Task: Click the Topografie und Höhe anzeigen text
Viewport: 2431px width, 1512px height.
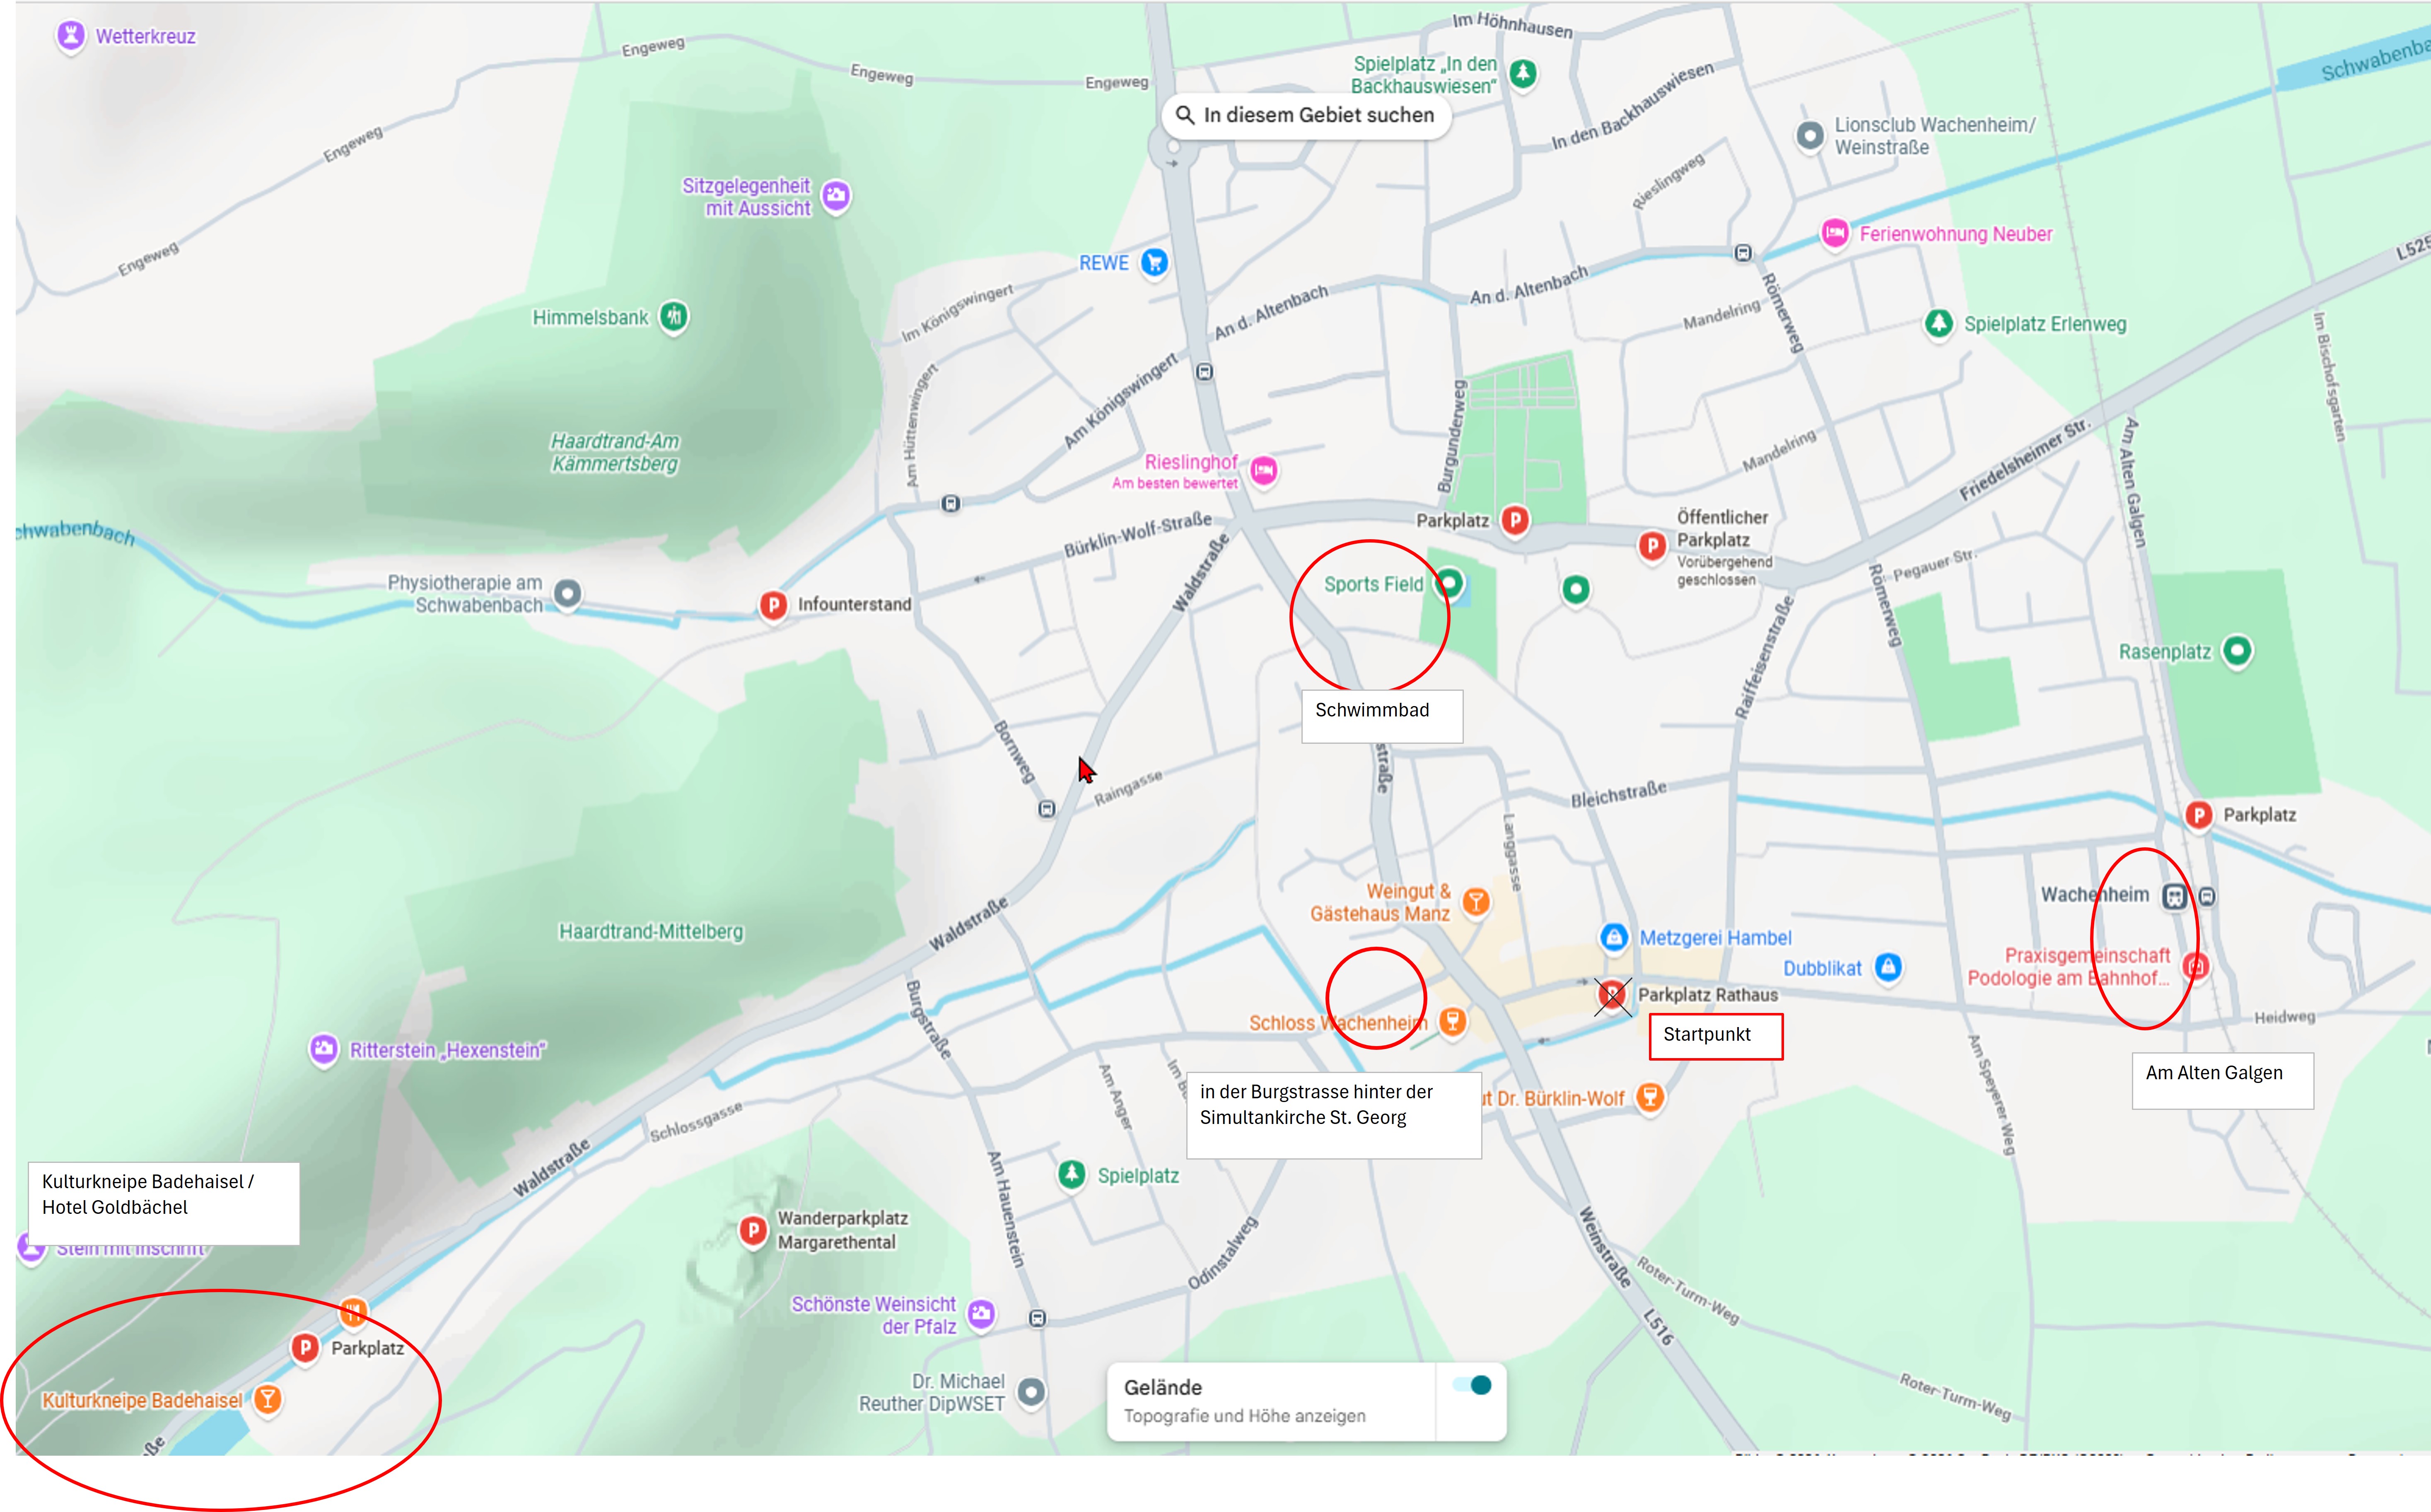Action: tap(1244, 1416)
